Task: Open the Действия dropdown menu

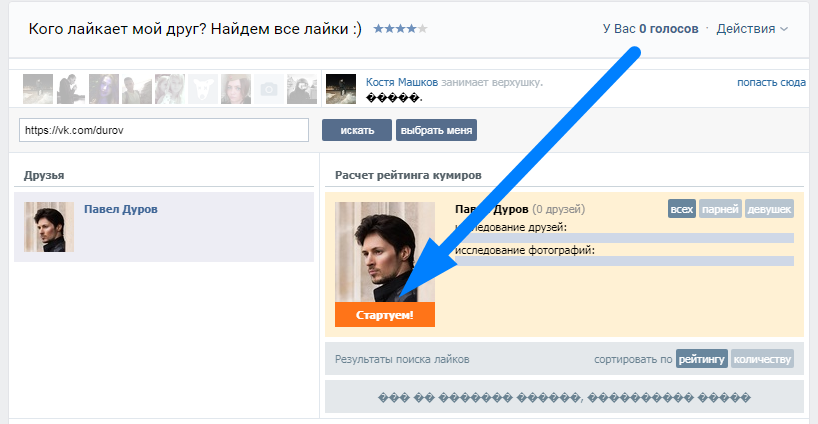Action: coord(752,29)
